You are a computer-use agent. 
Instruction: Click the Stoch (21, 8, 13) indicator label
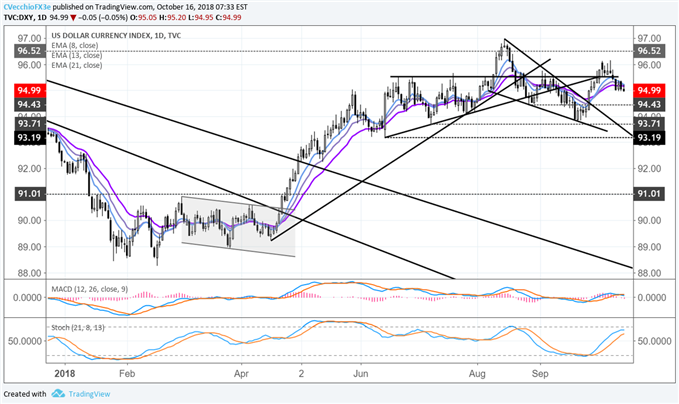(x=78, y=327)
